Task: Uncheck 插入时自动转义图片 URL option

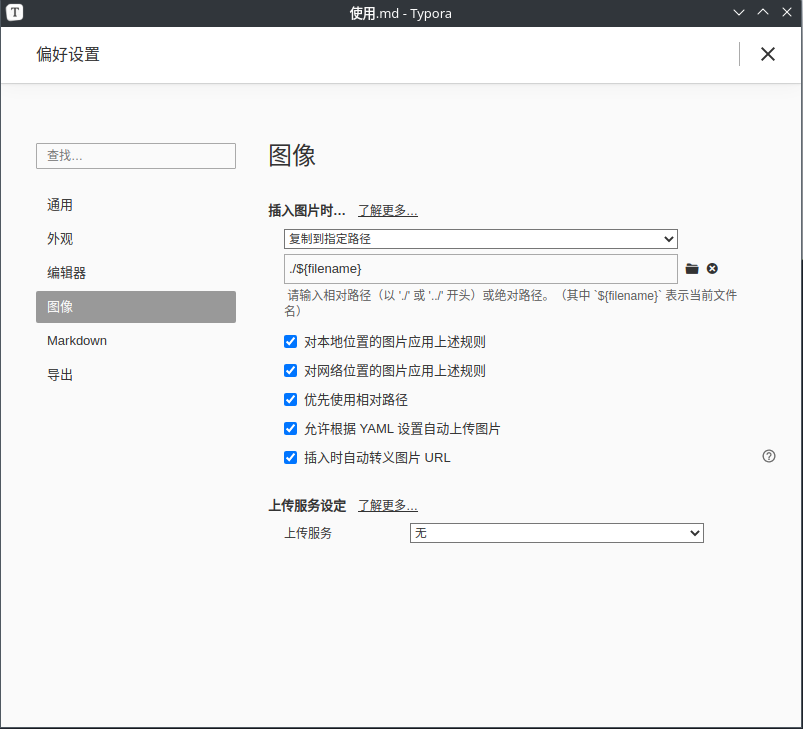Action: tap(291, 458)
